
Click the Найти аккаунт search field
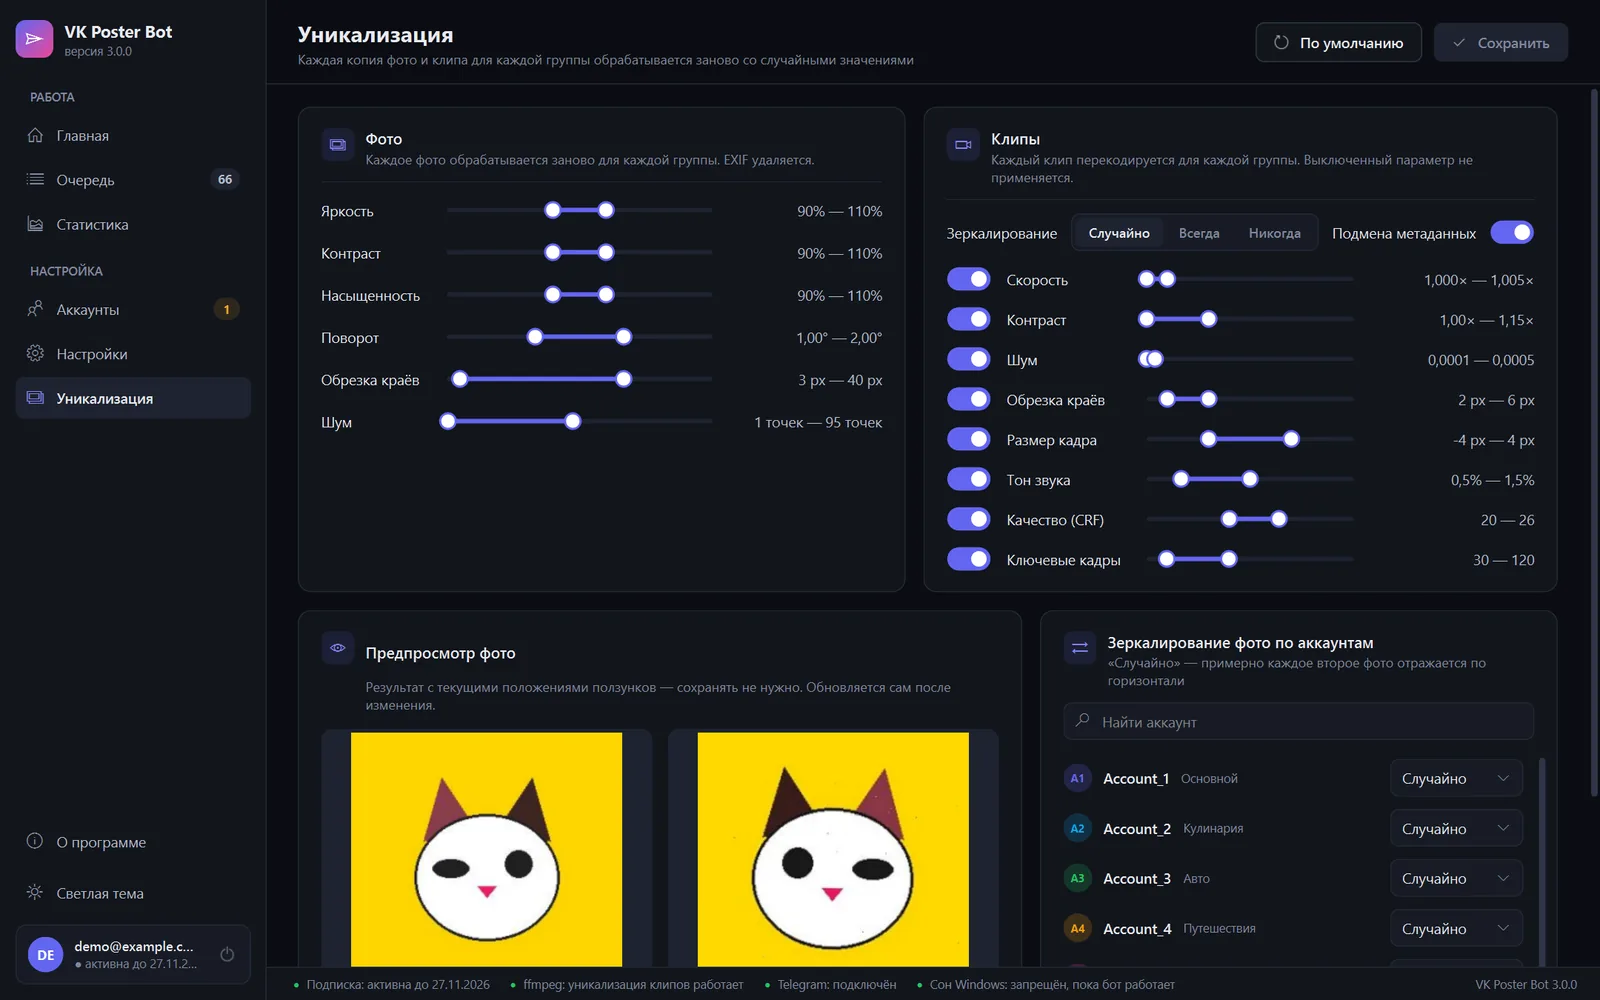(1299, 721)
